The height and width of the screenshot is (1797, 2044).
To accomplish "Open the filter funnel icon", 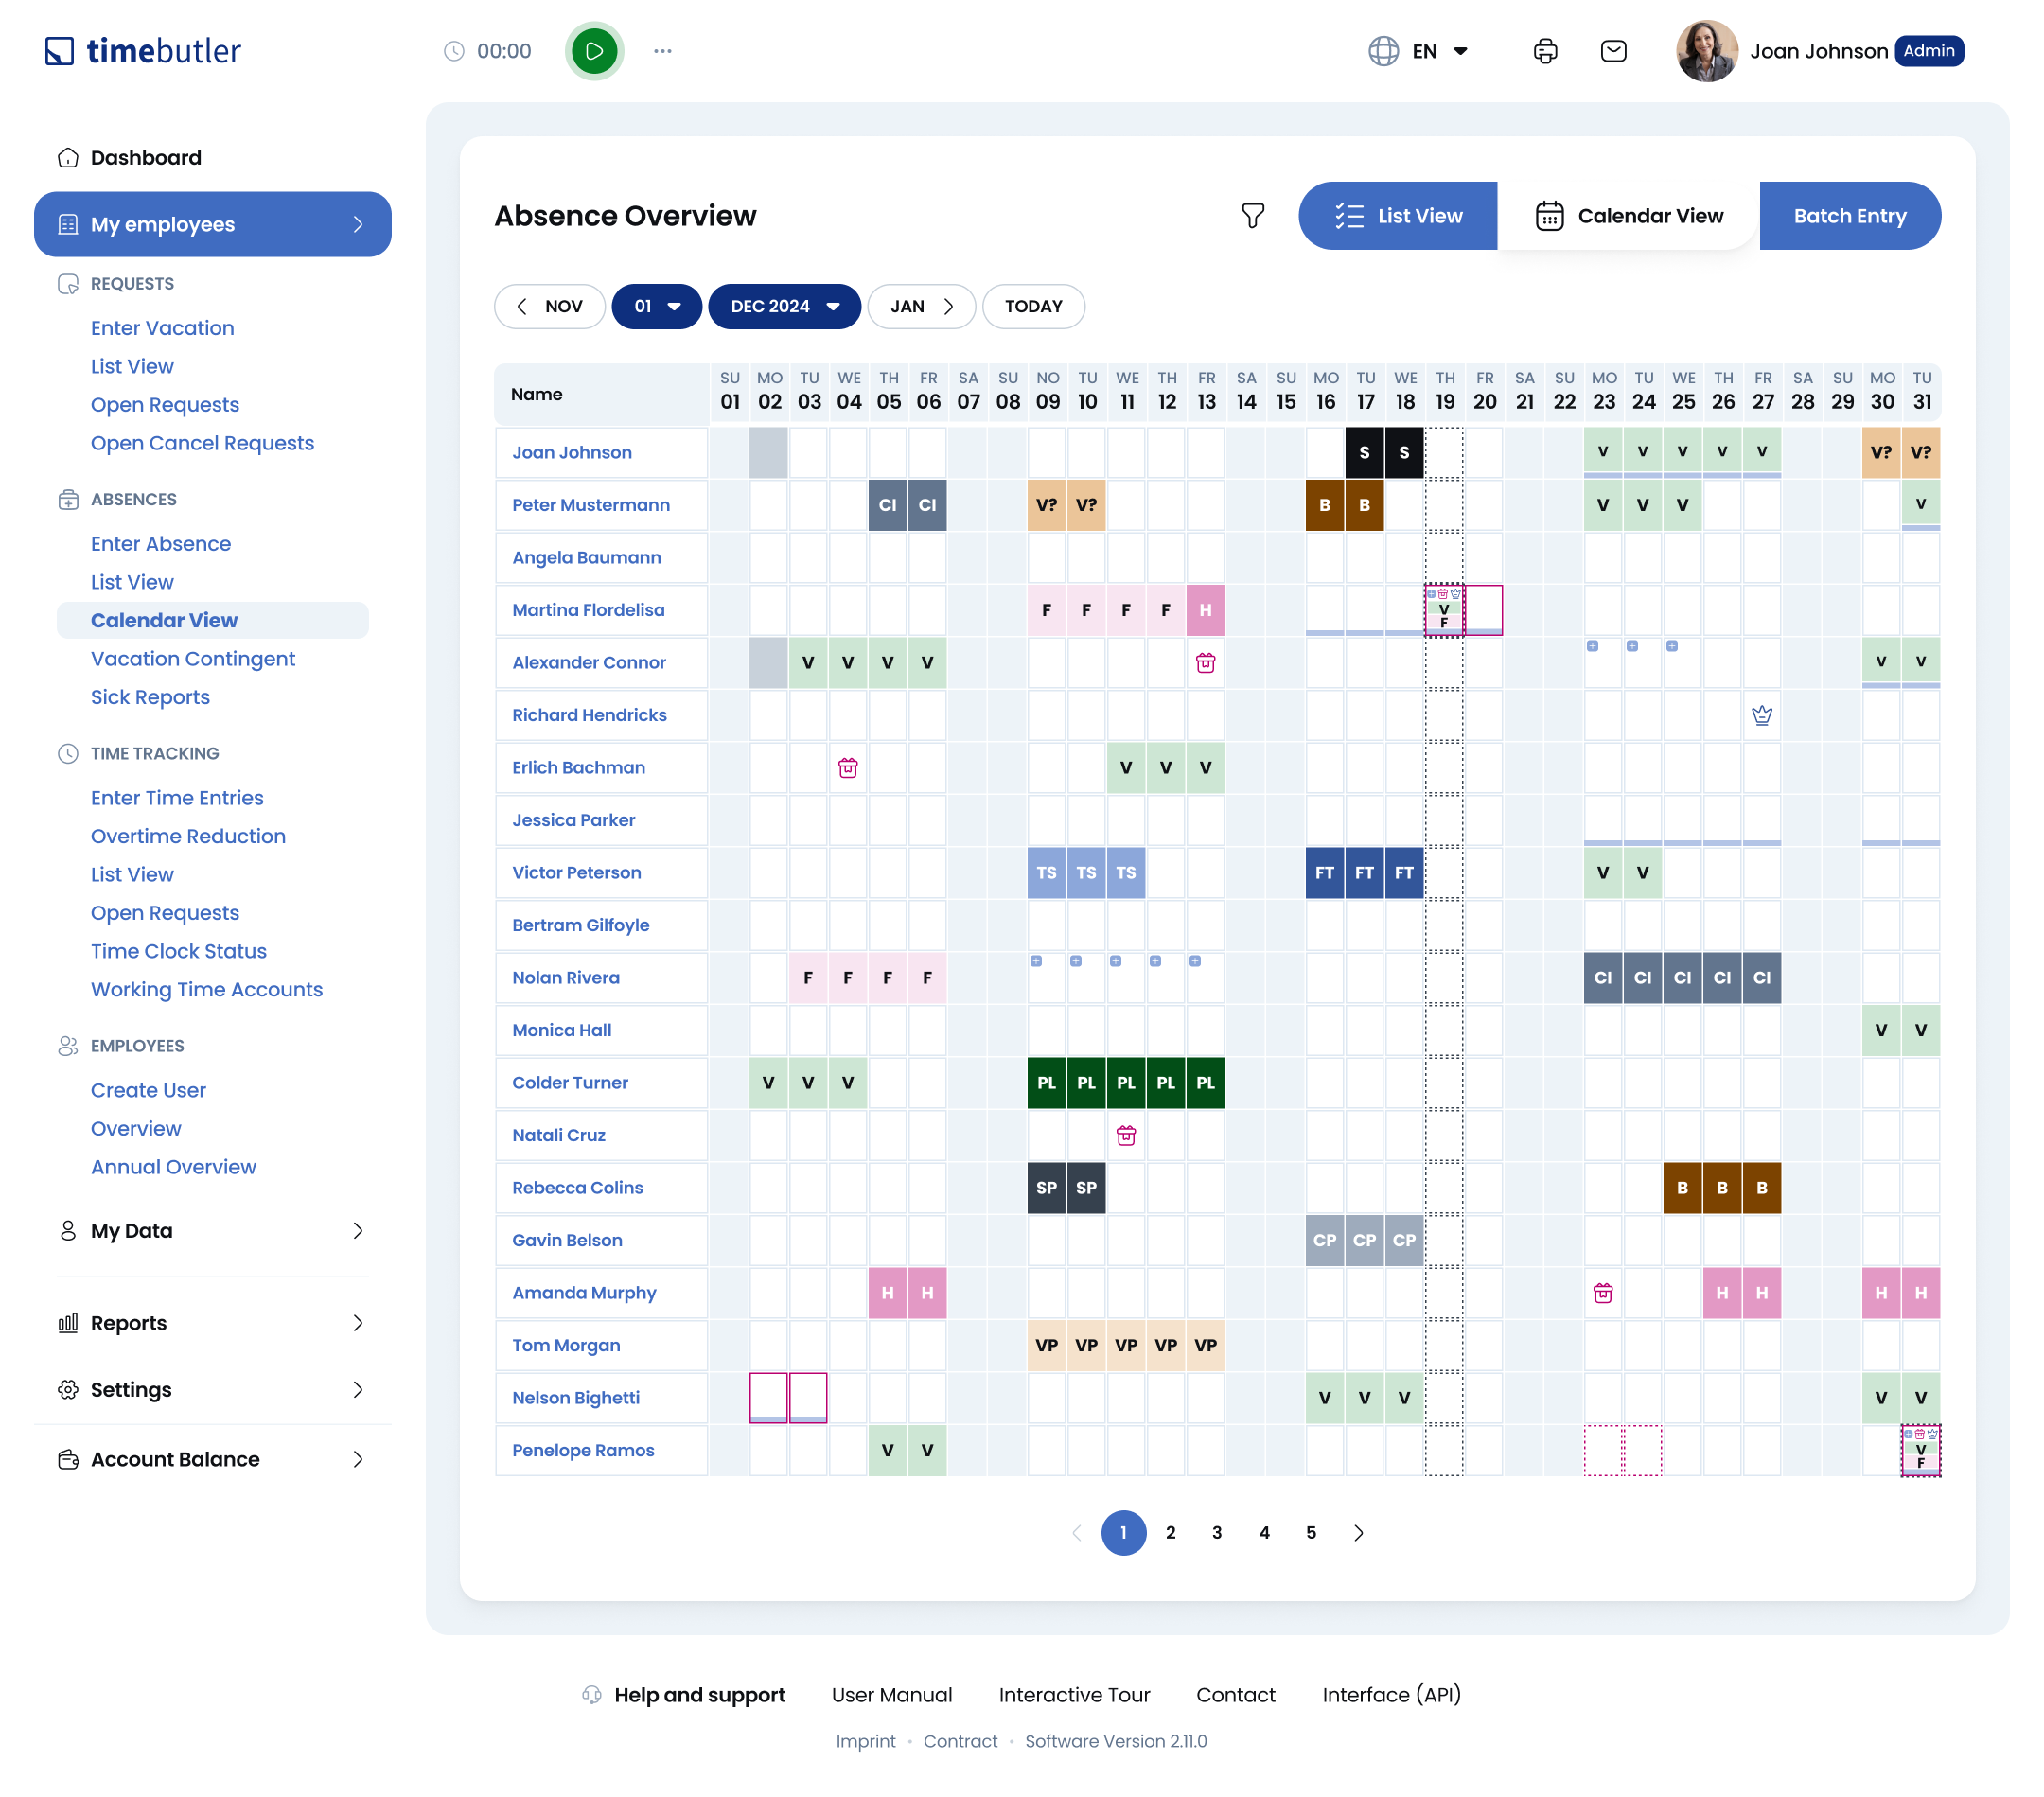I will click(x=1252, y=216).
